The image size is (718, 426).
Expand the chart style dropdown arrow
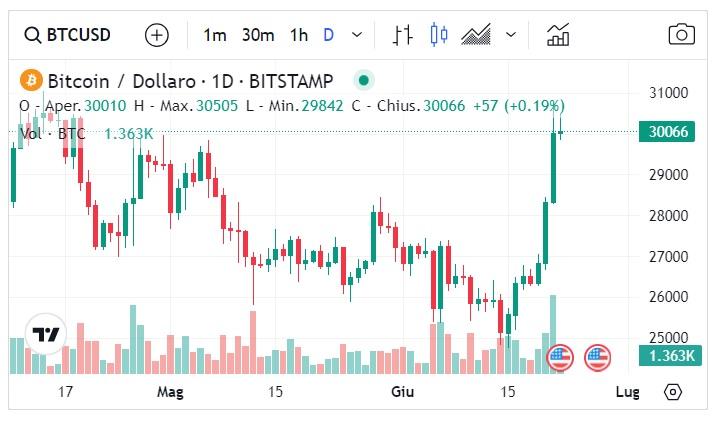coord(511,35)
